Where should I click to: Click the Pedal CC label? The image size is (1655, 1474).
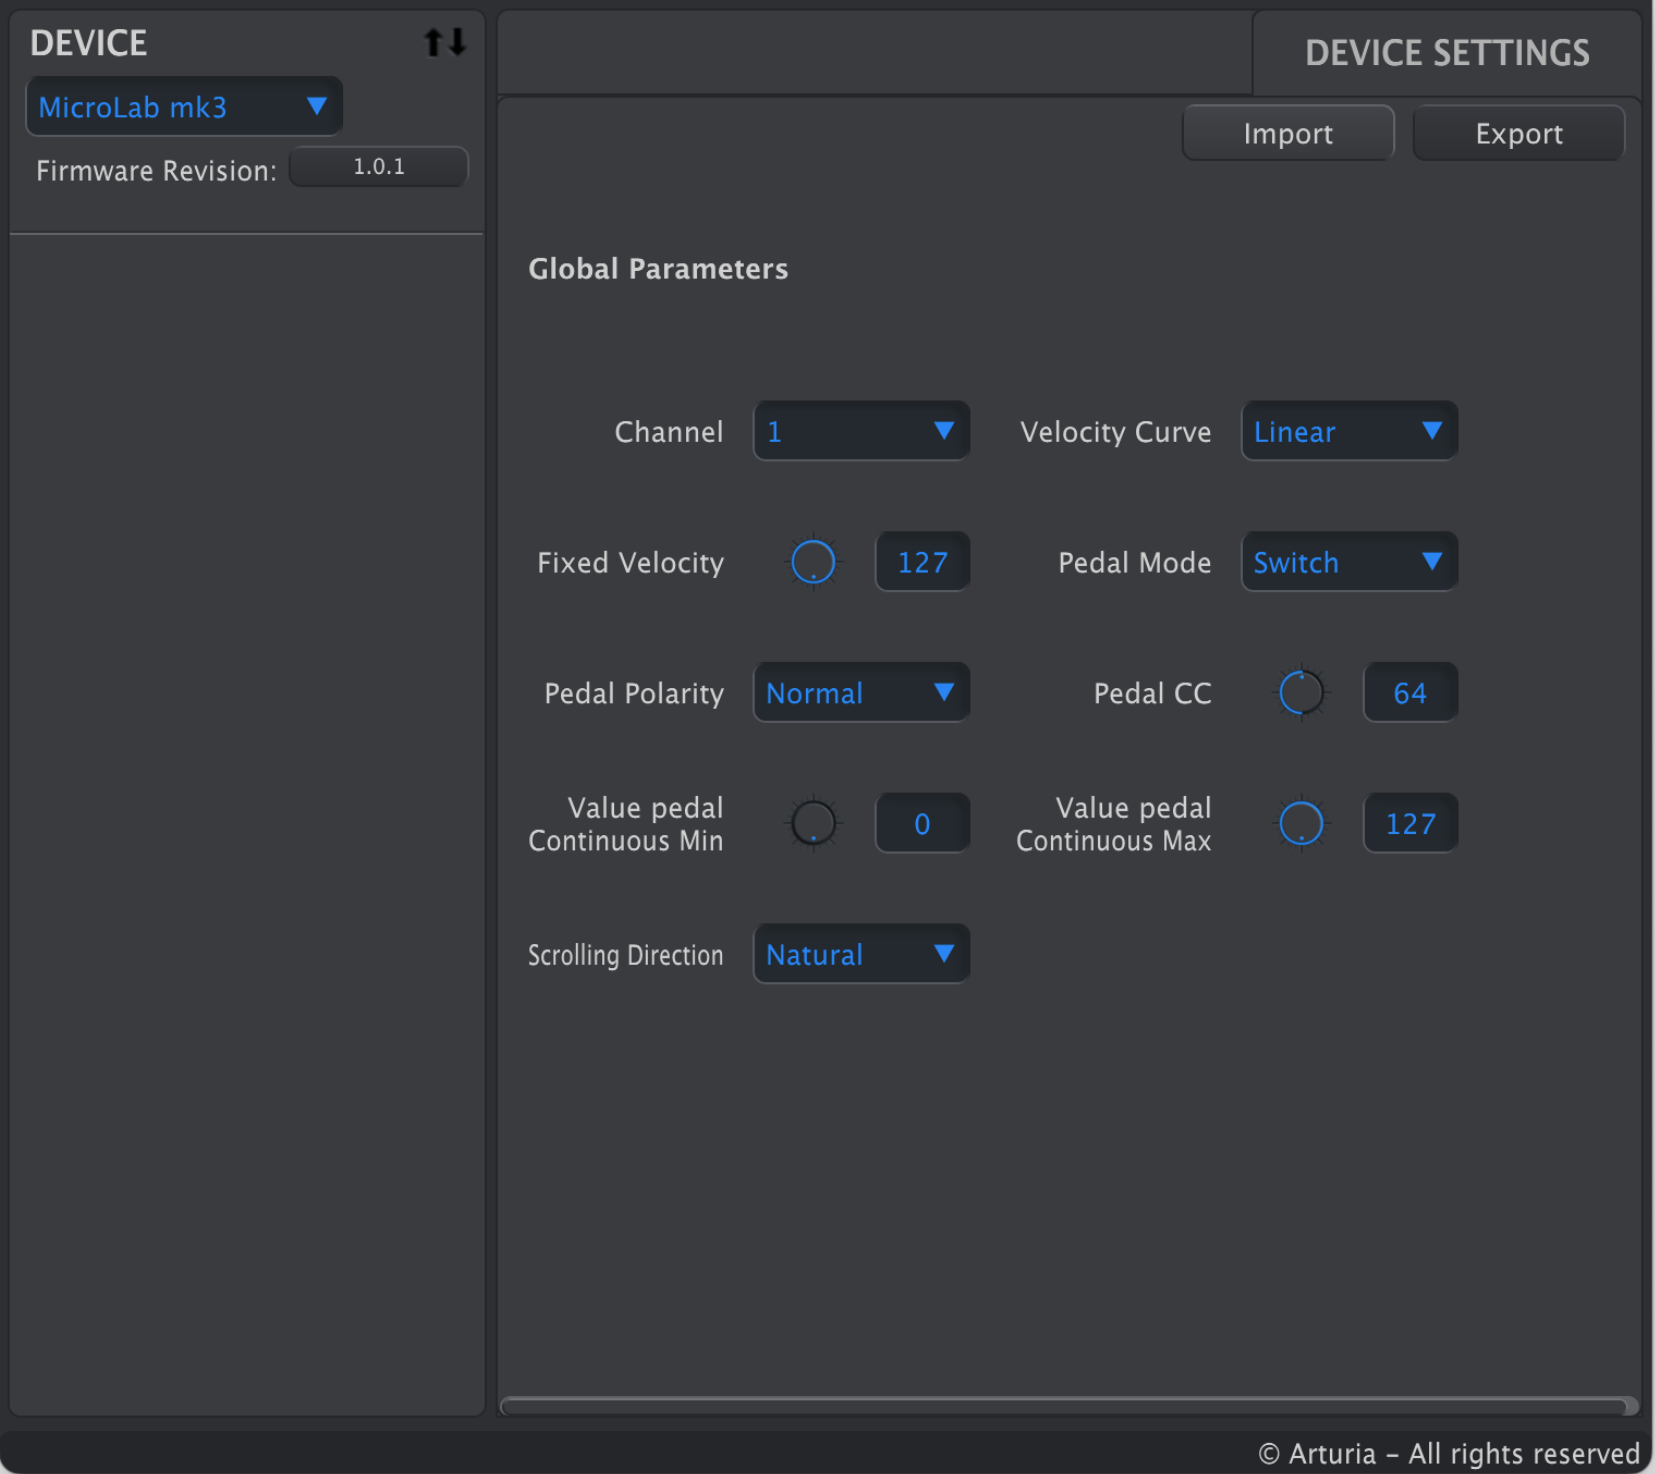coord(1152,693)
